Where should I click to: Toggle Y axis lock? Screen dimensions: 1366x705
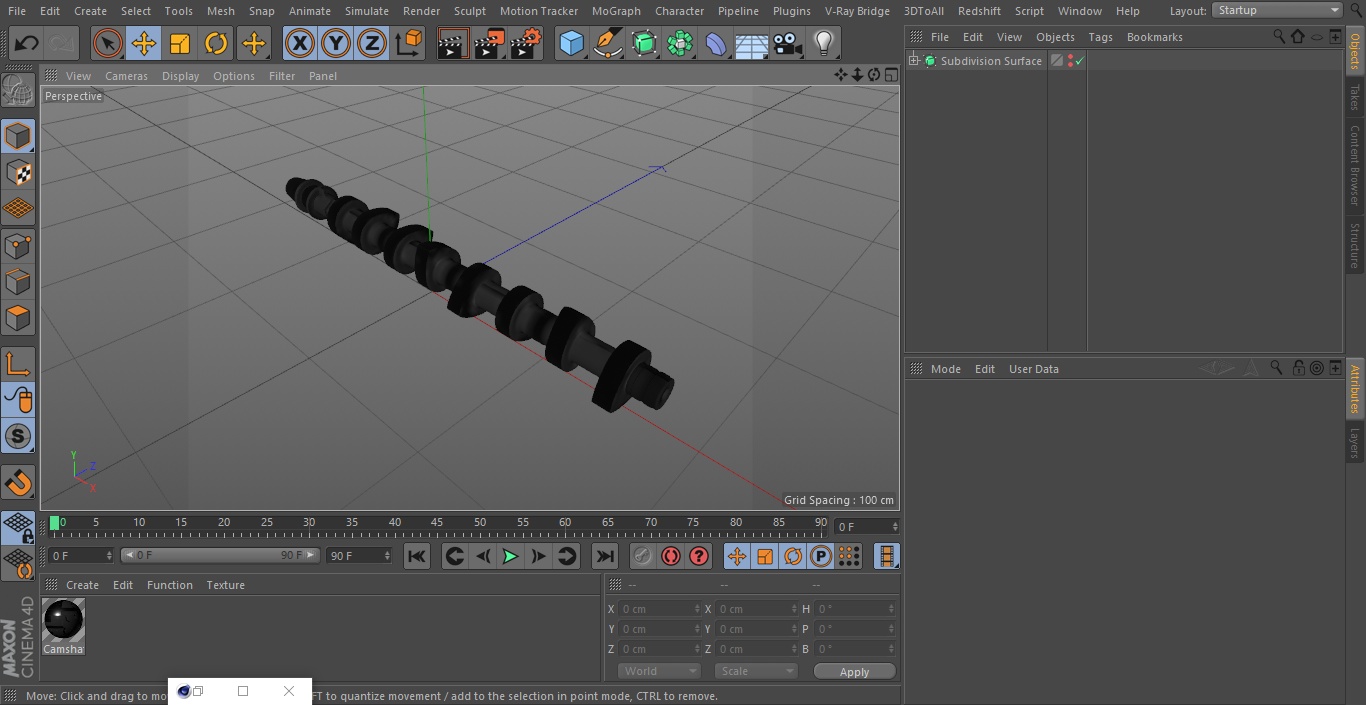coord(336,44)
